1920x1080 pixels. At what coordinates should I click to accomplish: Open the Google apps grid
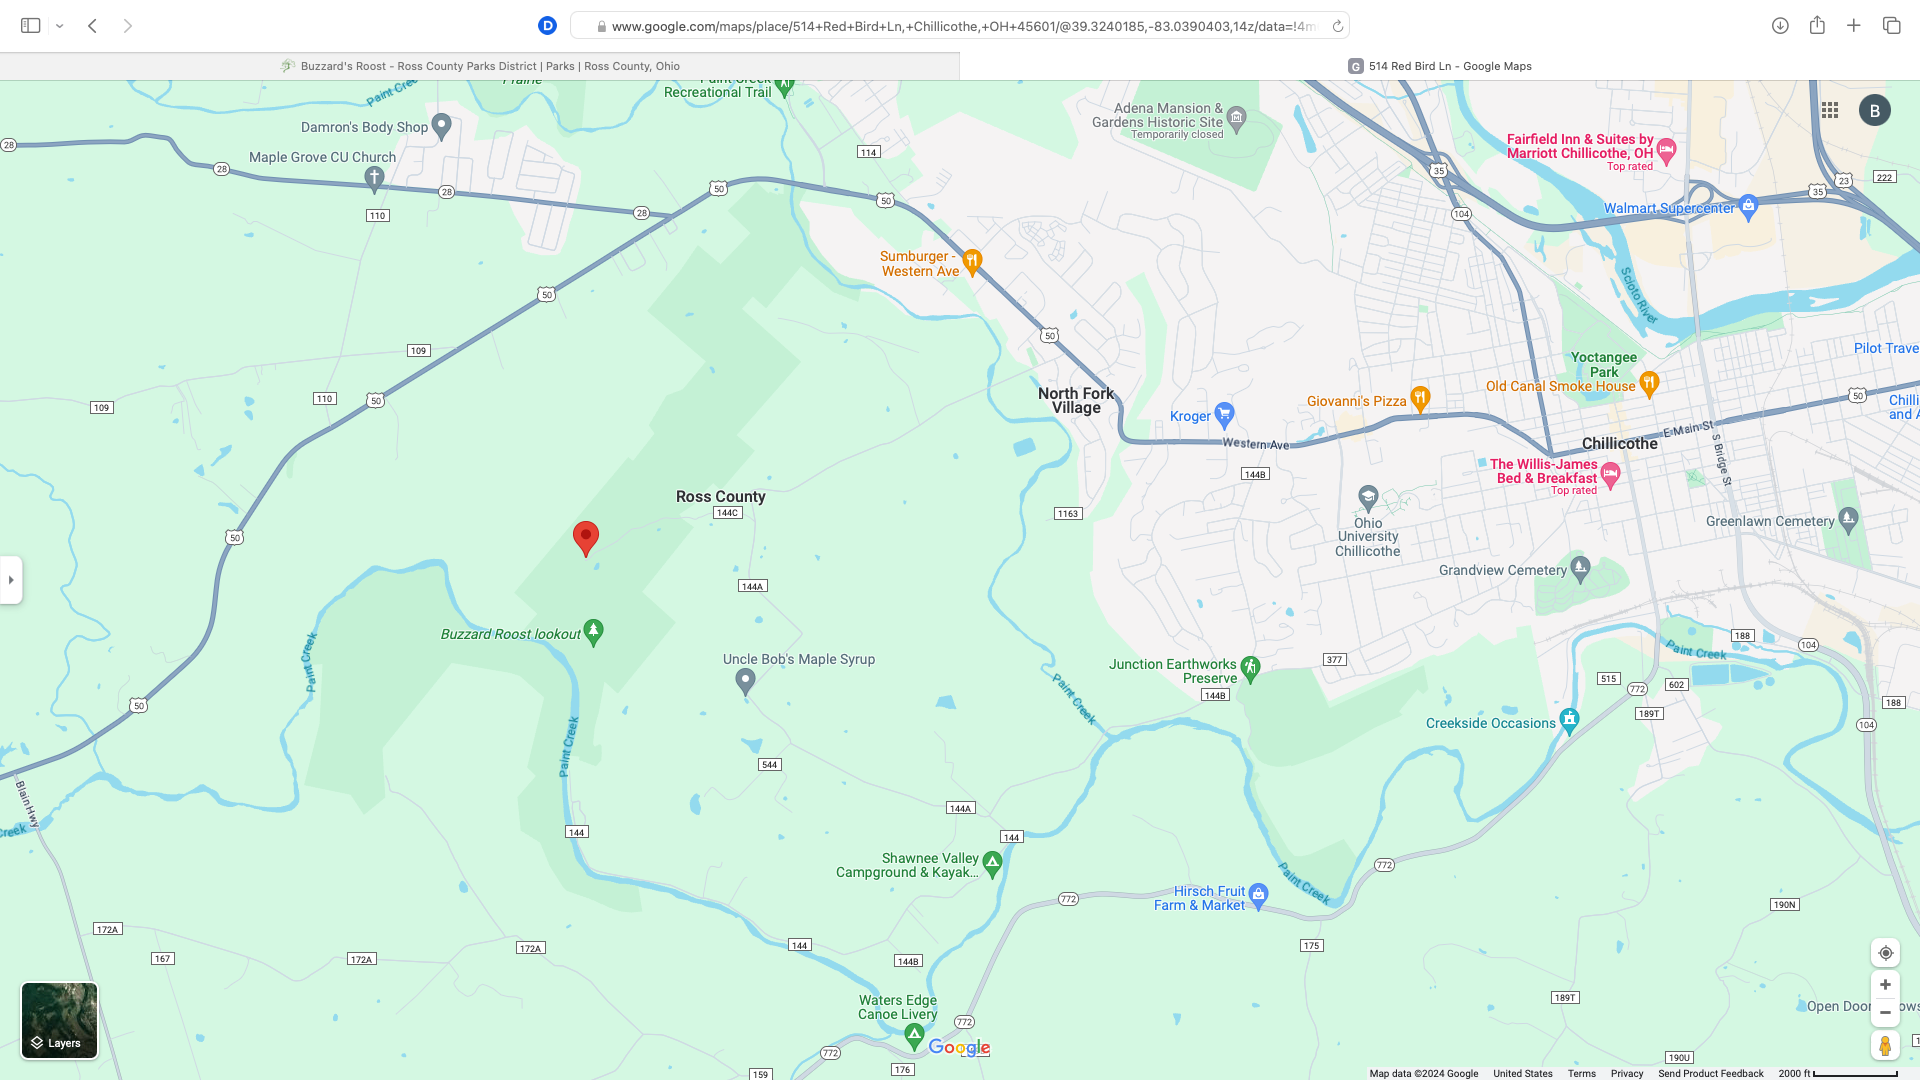tap(1830, 110)
